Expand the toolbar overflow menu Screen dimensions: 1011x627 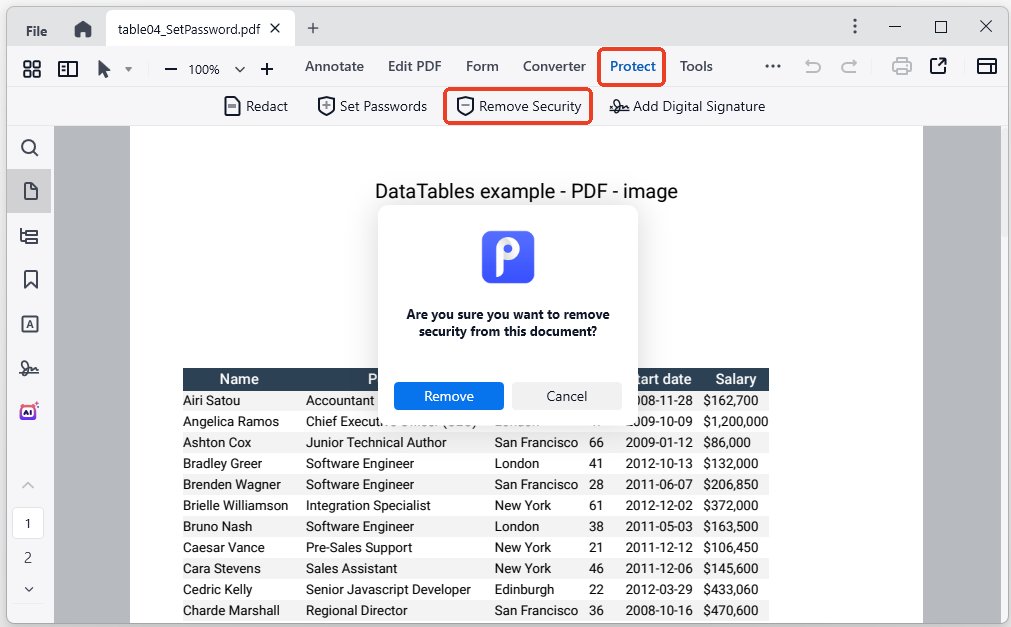tap(772, 65)
